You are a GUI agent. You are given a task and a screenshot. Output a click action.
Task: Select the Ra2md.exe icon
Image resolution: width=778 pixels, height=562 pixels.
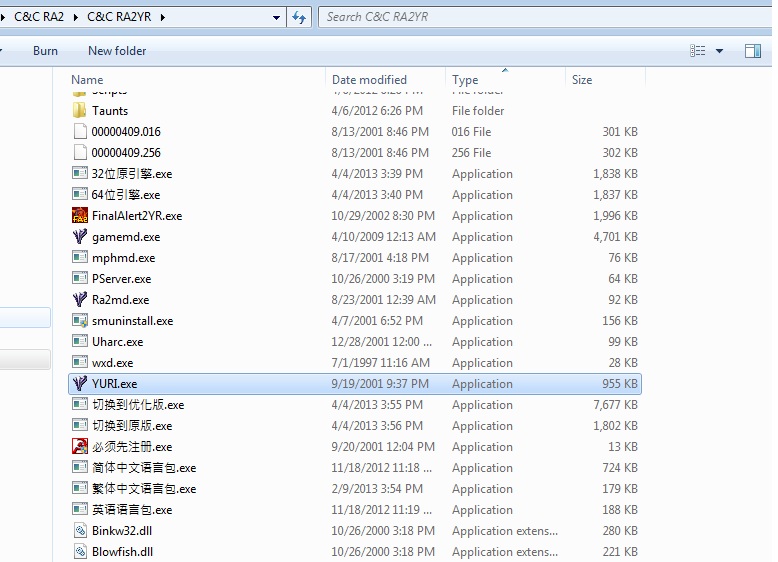tap(80, 299)
